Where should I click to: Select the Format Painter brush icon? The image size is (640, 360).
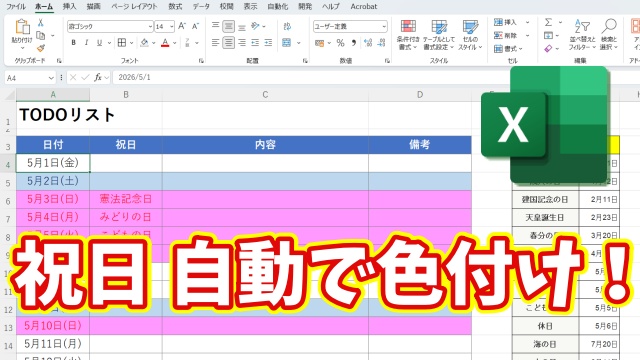click(40, 48)
